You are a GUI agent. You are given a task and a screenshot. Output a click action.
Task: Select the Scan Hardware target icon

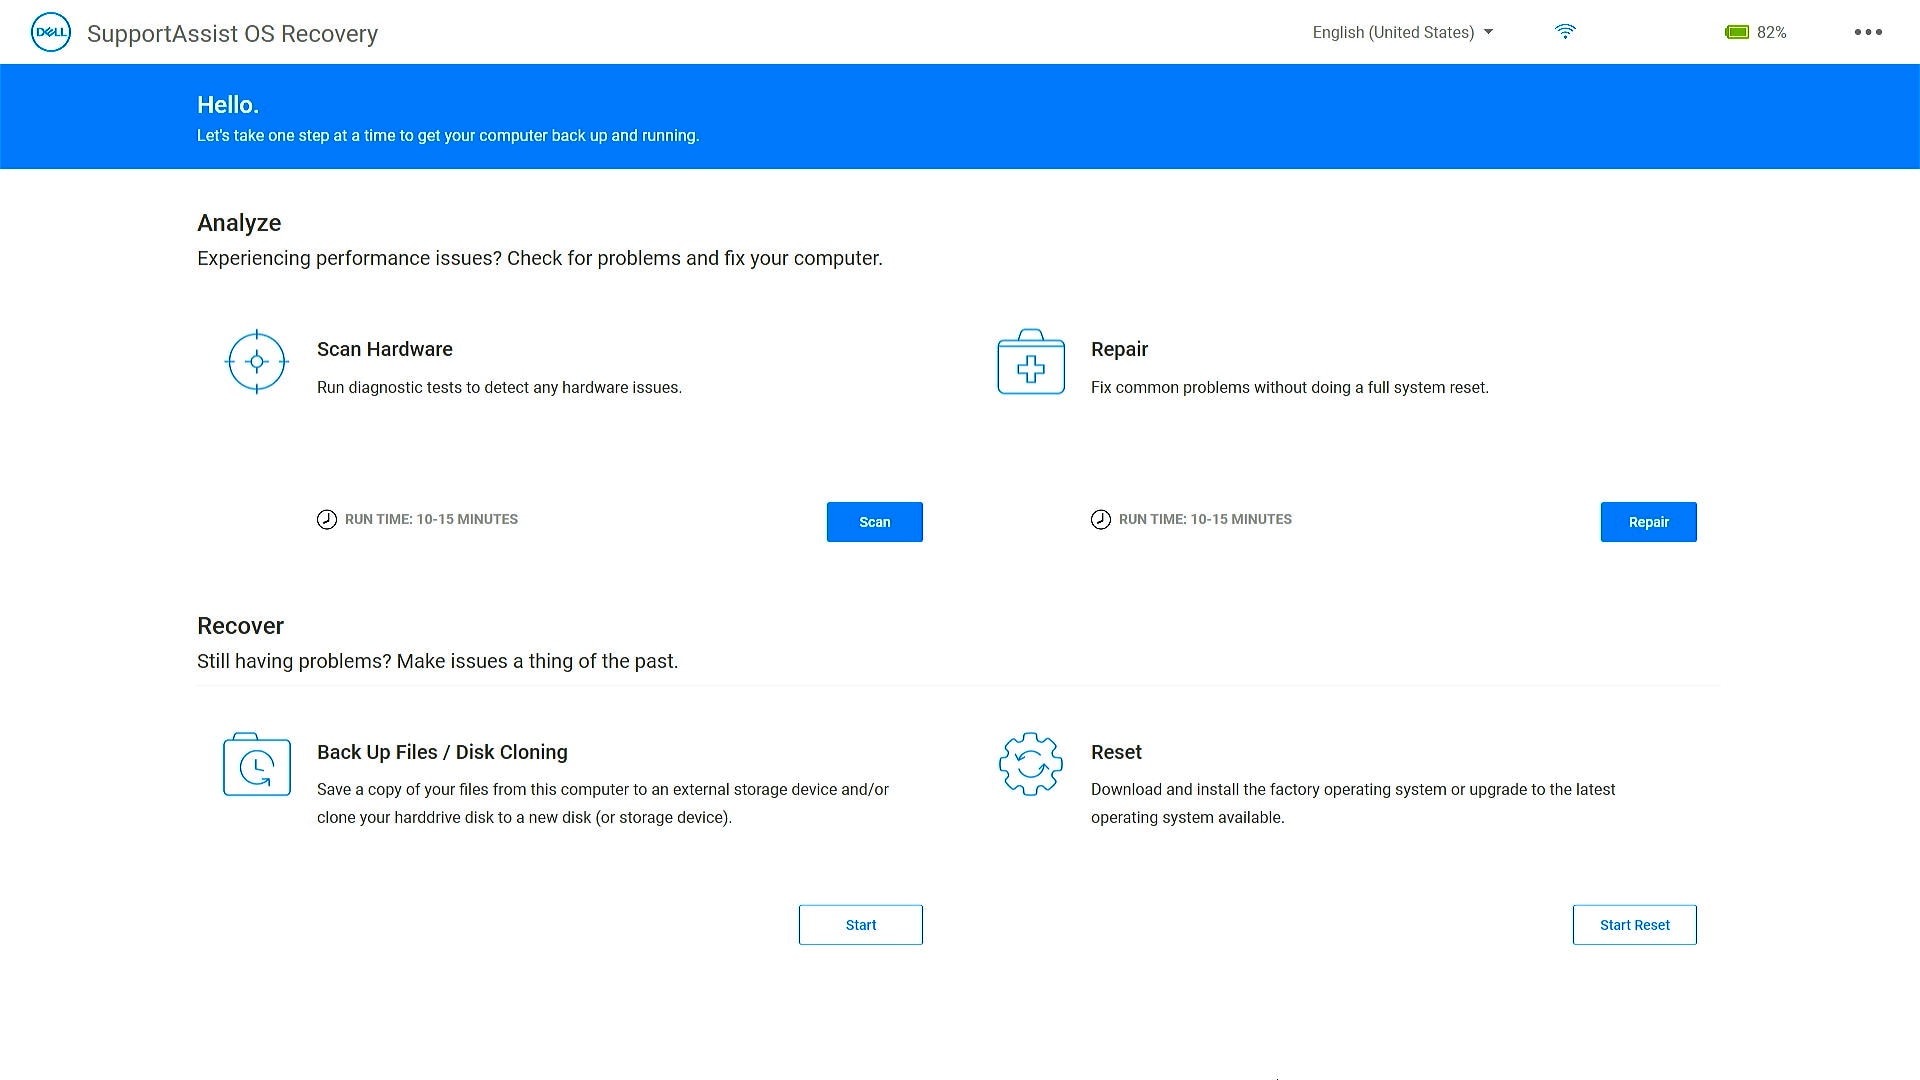256,362
